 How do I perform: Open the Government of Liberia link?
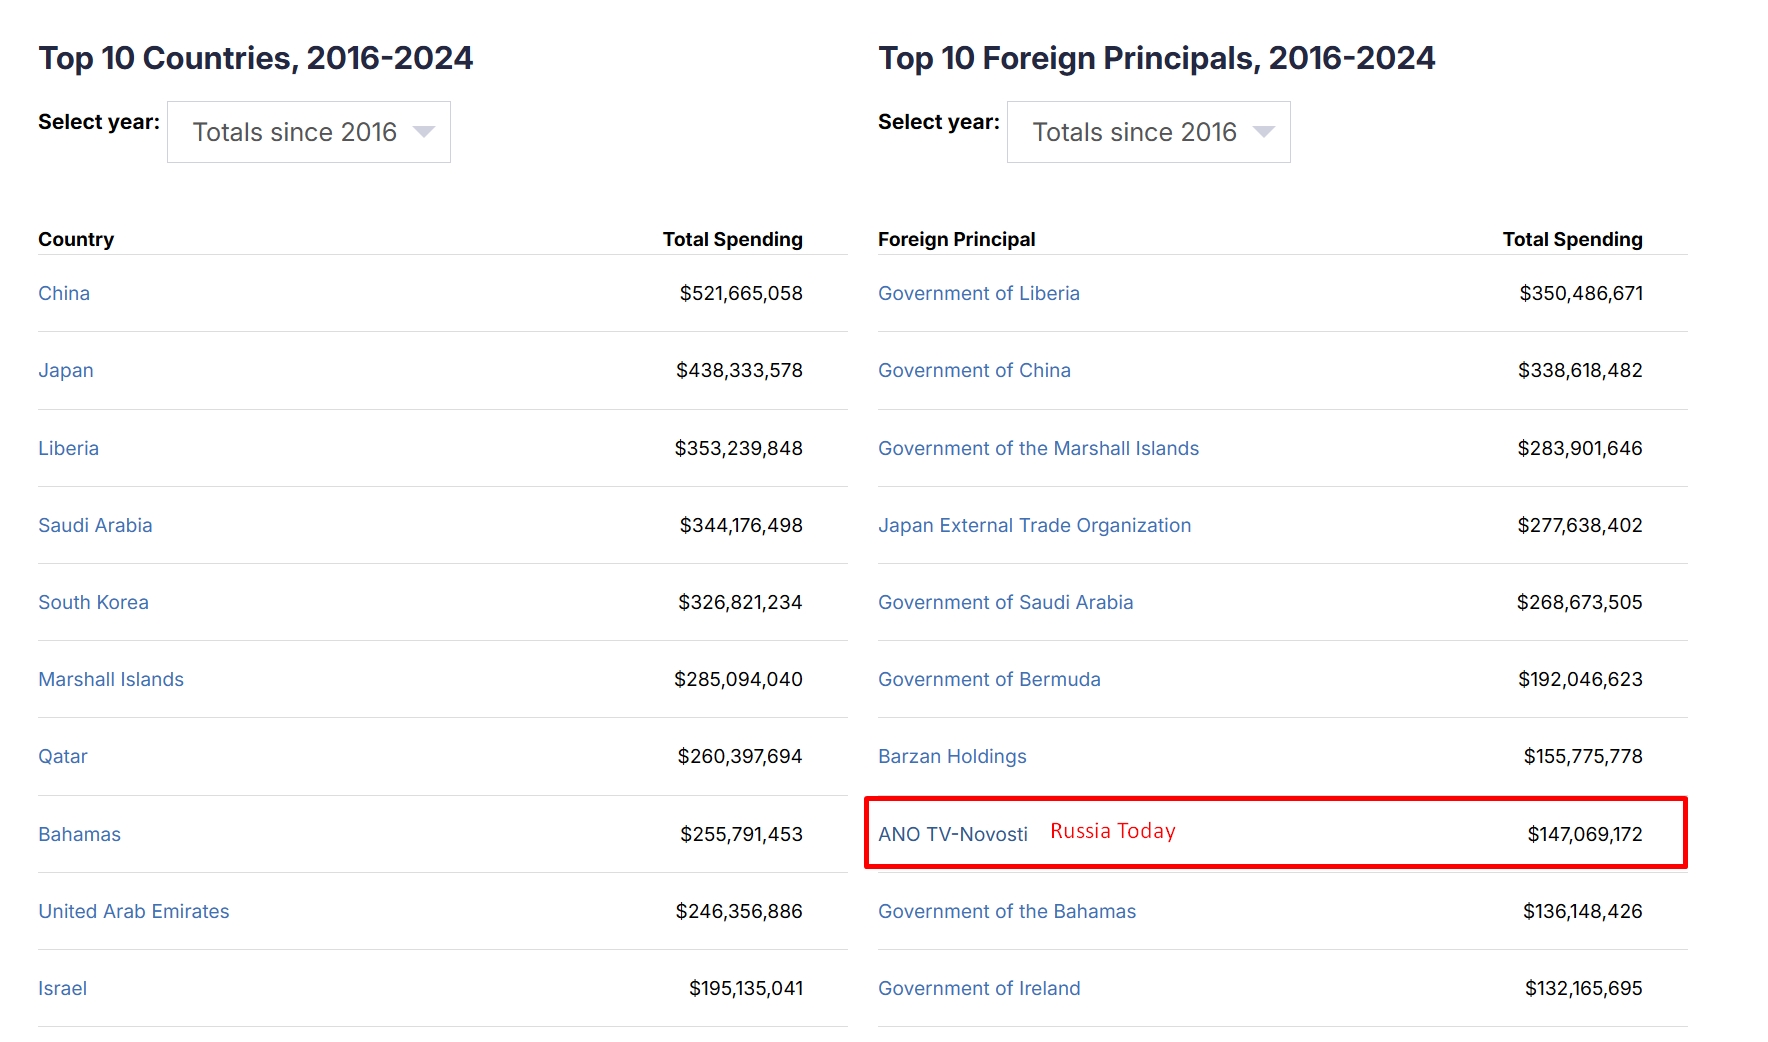[x=979, y=293]
